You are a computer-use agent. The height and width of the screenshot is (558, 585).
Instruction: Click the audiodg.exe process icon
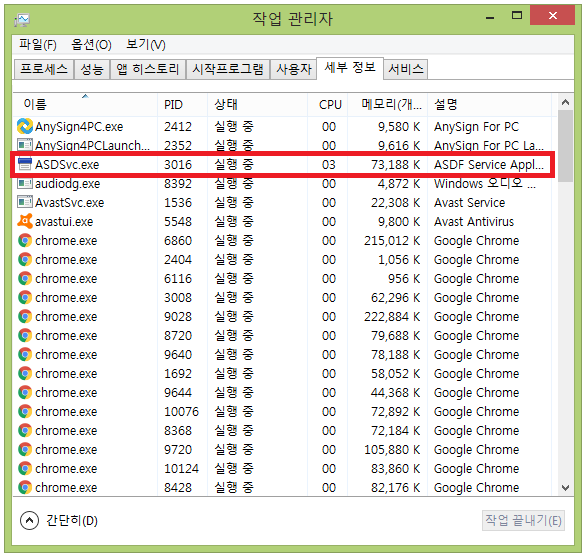click(x=25, y=183)
